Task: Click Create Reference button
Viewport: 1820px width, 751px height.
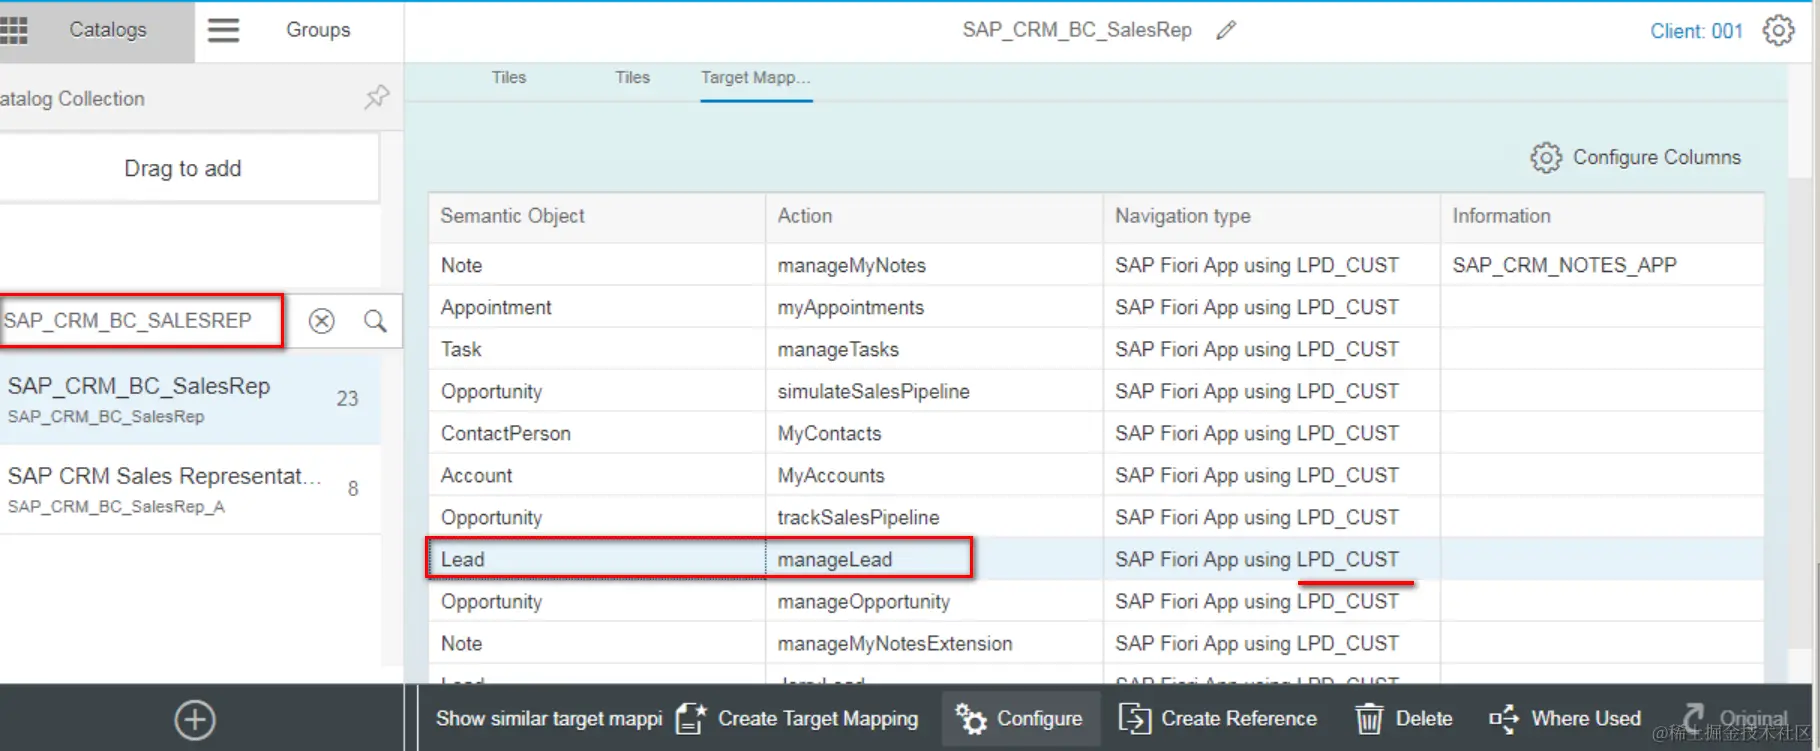Action: [x=1217, y=718]
